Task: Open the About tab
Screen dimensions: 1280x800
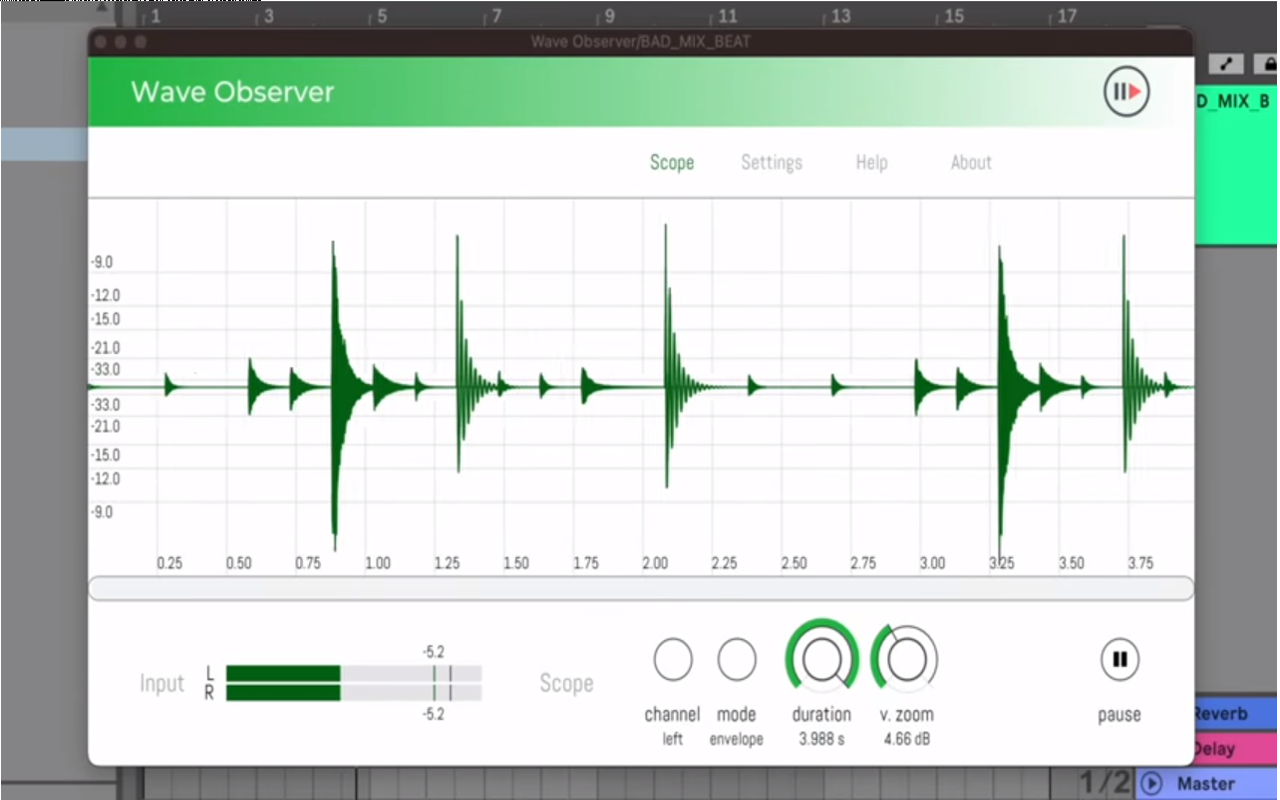Action: pyautogui.click(x=971, y=162)
